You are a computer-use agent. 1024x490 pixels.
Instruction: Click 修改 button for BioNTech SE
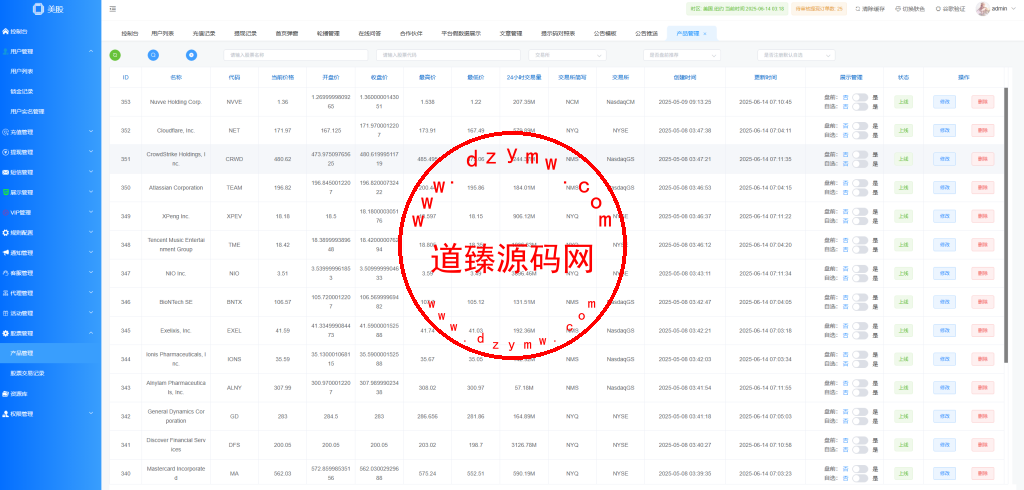944,302
